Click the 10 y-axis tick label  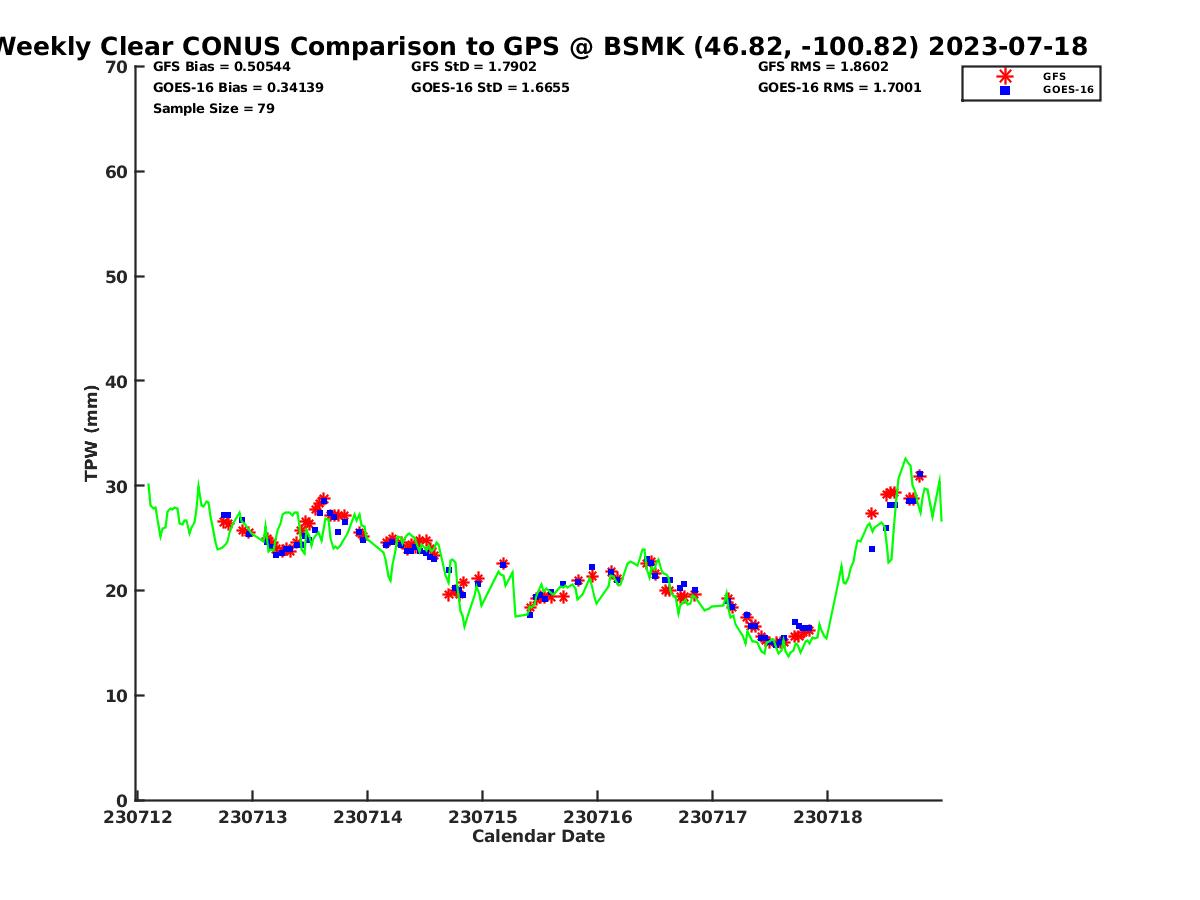point(117,696)
